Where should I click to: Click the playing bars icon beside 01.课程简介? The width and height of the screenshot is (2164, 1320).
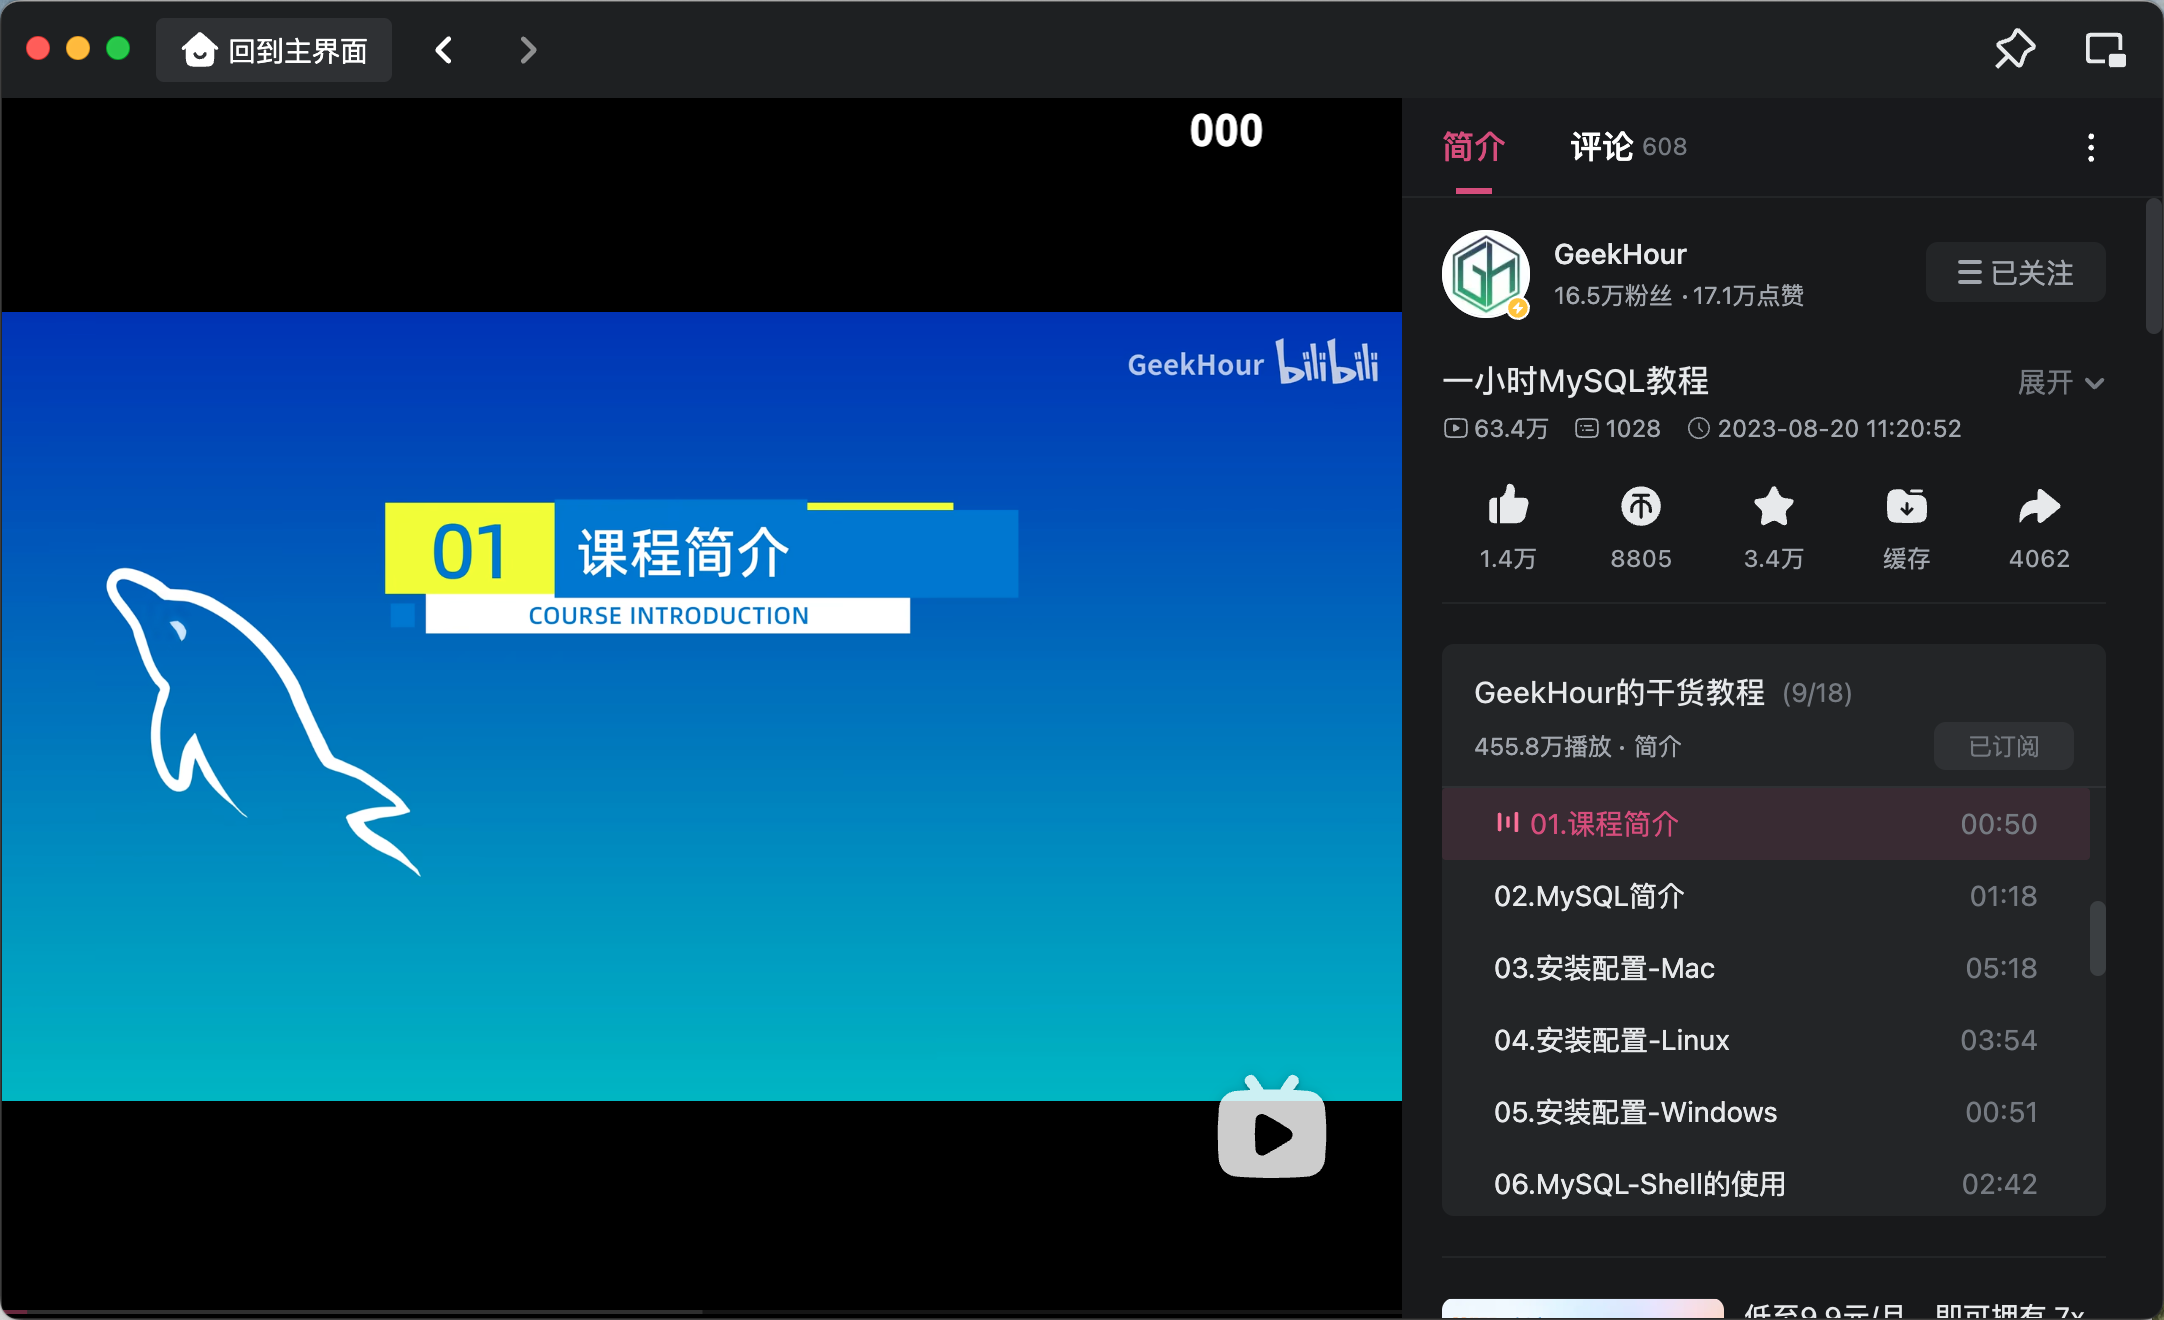click(1507, 822)
